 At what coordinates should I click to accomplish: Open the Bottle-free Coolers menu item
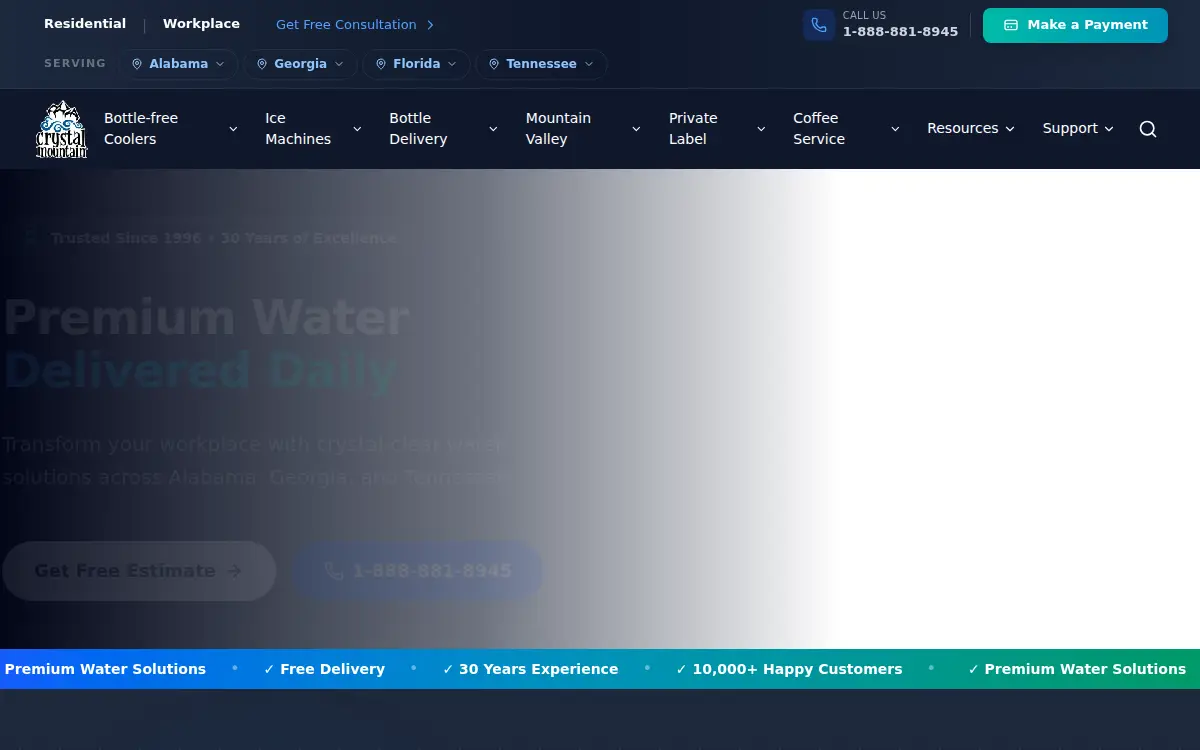(x=171, y=129)
